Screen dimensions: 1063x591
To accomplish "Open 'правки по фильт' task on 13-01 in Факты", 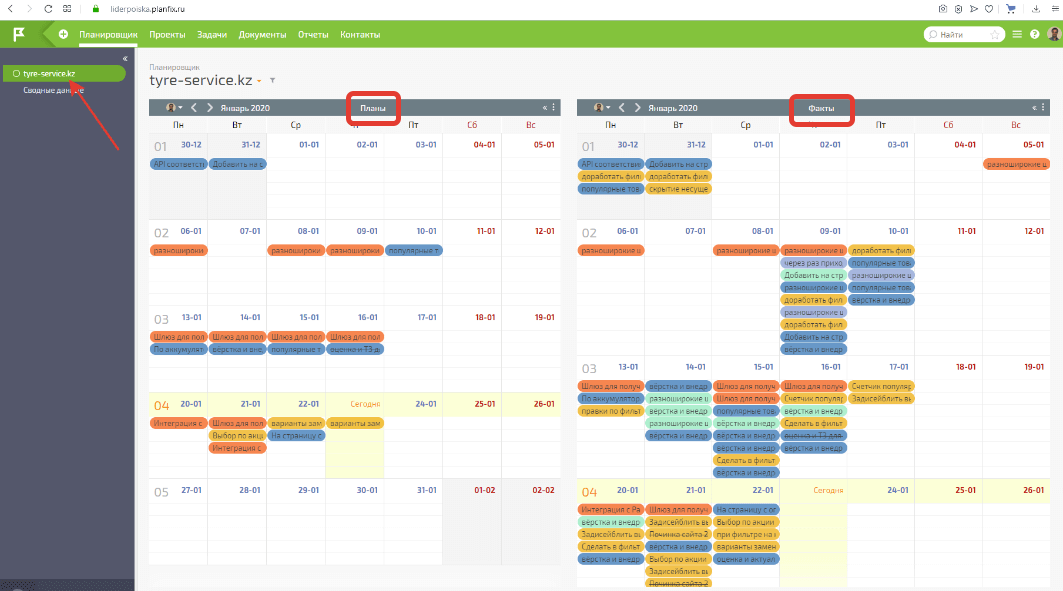I will [x=611, y=411].
